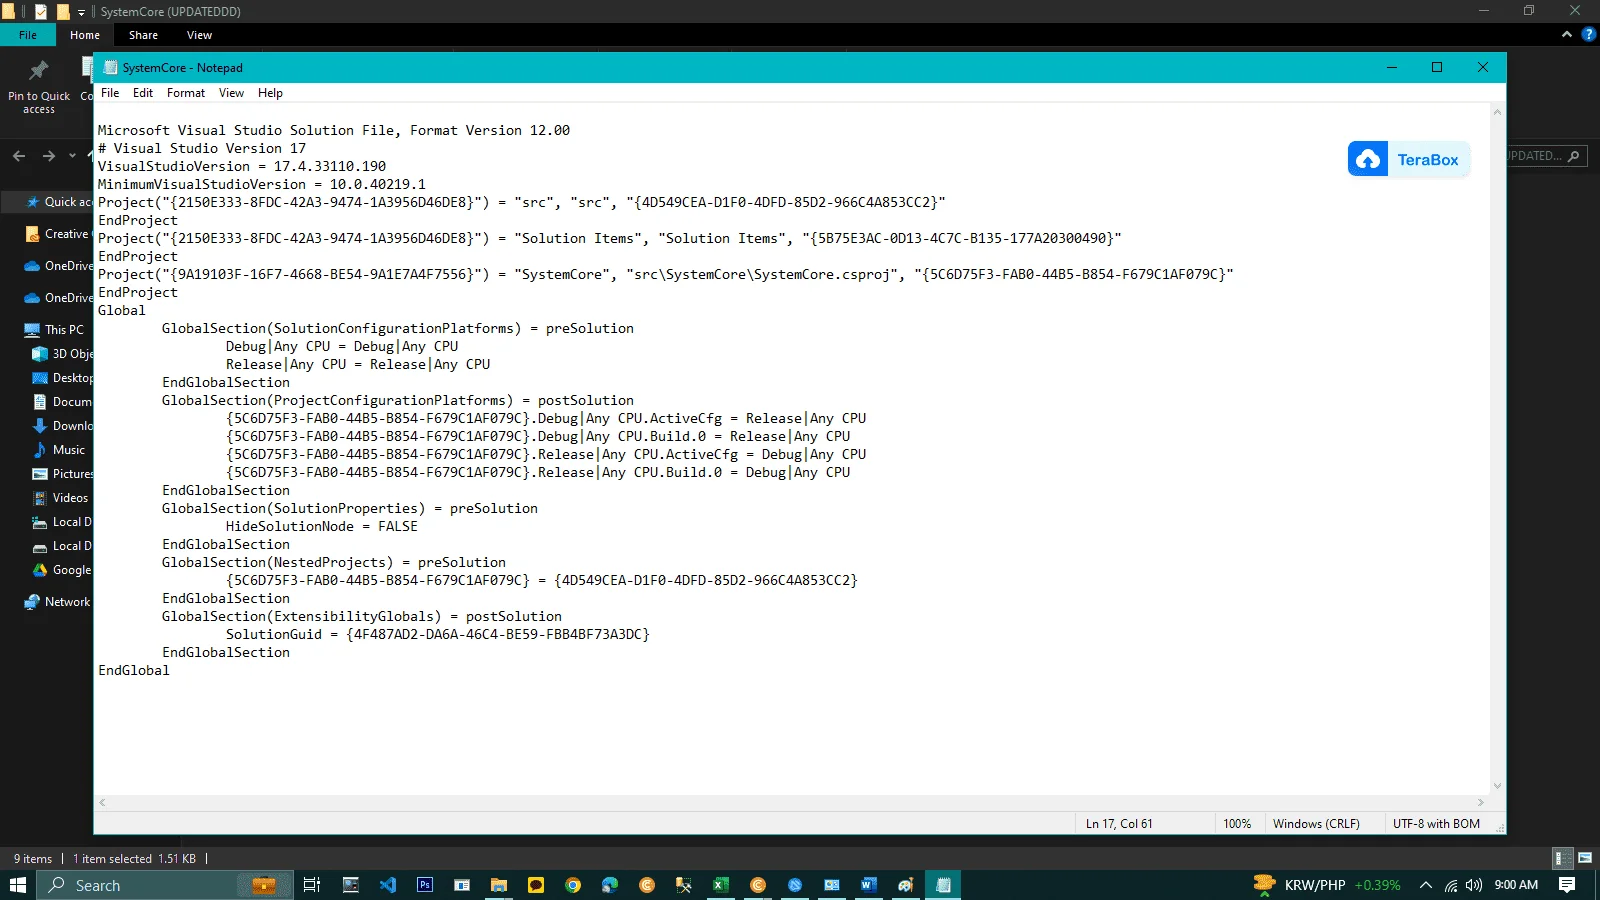
Task: Show hidden system tray icons
Action: point(1426,885)
